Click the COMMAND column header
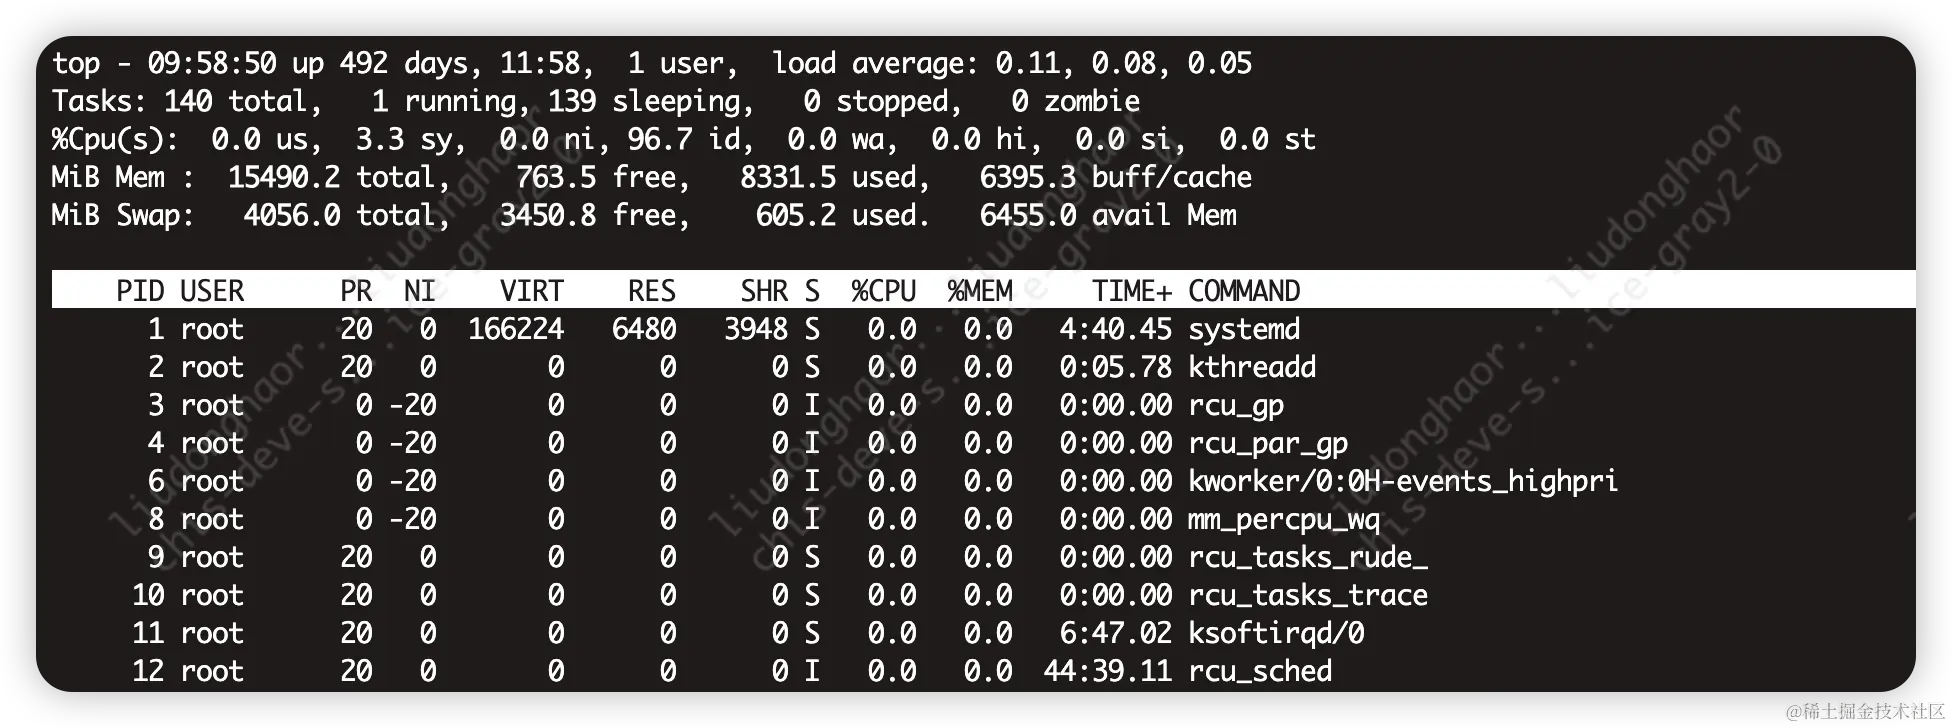The width and height of the screenshot is (1952, 728). [x=1244, y=291]
